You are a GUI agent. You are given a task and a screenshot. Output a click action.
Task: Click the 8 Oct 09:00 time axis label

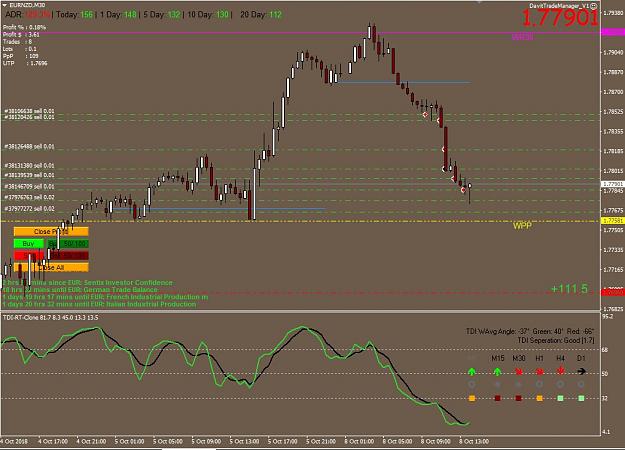click(x=435, y=442)
